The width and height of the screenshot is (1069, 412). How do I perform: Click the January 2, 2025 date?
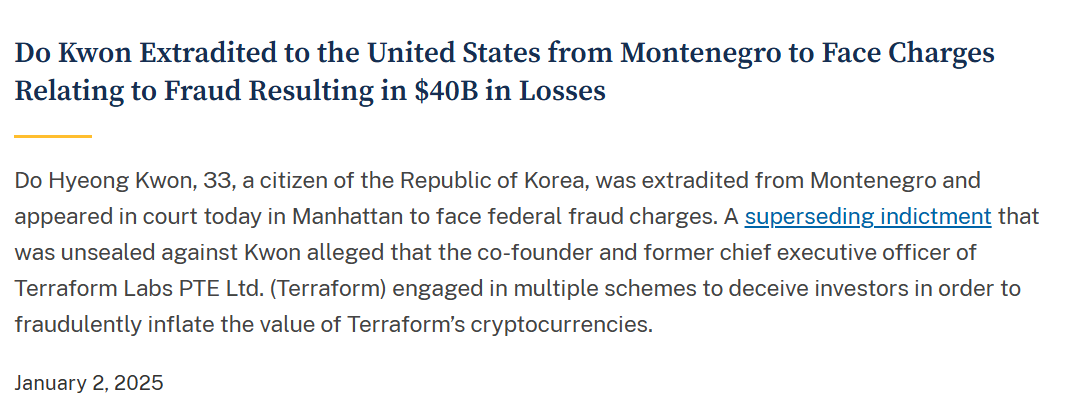(x=89, y=383)
